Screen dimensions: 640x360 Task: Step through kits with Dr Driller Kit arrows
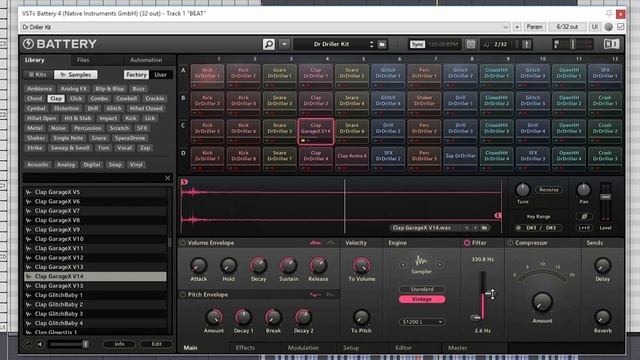371,44
